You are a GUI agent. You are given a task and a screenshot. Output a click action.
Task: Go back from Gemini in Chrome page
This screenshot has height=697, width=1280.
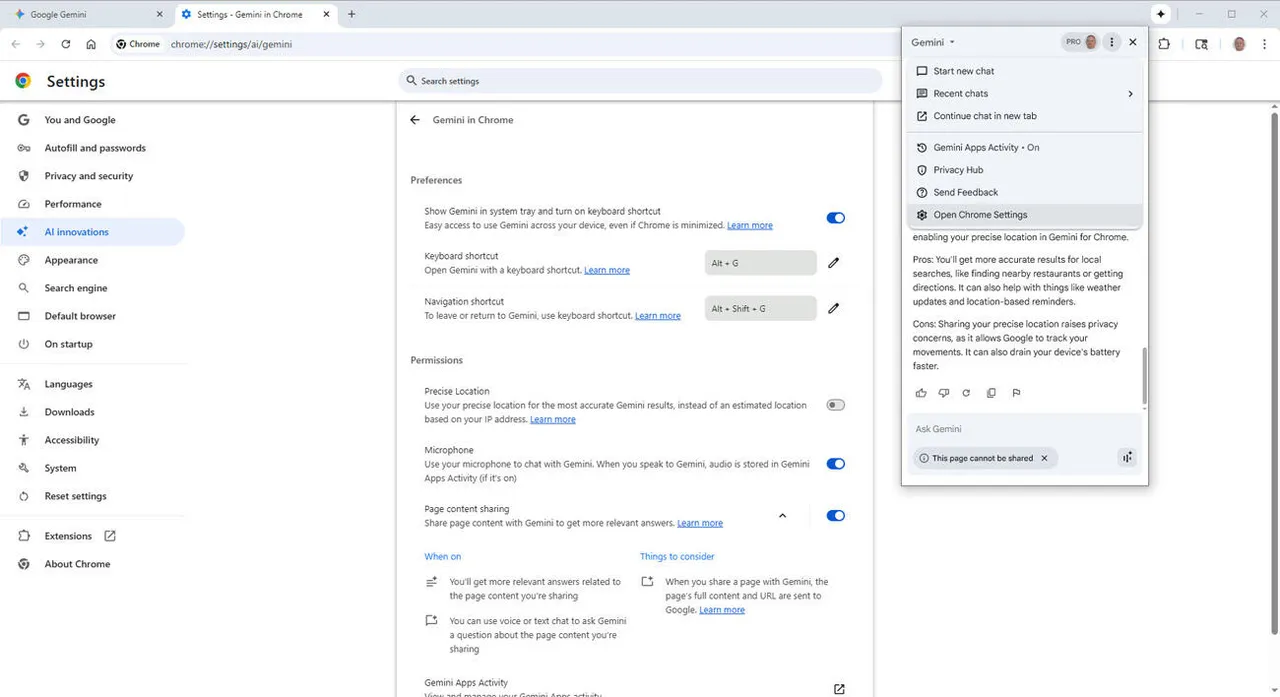(x=415, y=120)
